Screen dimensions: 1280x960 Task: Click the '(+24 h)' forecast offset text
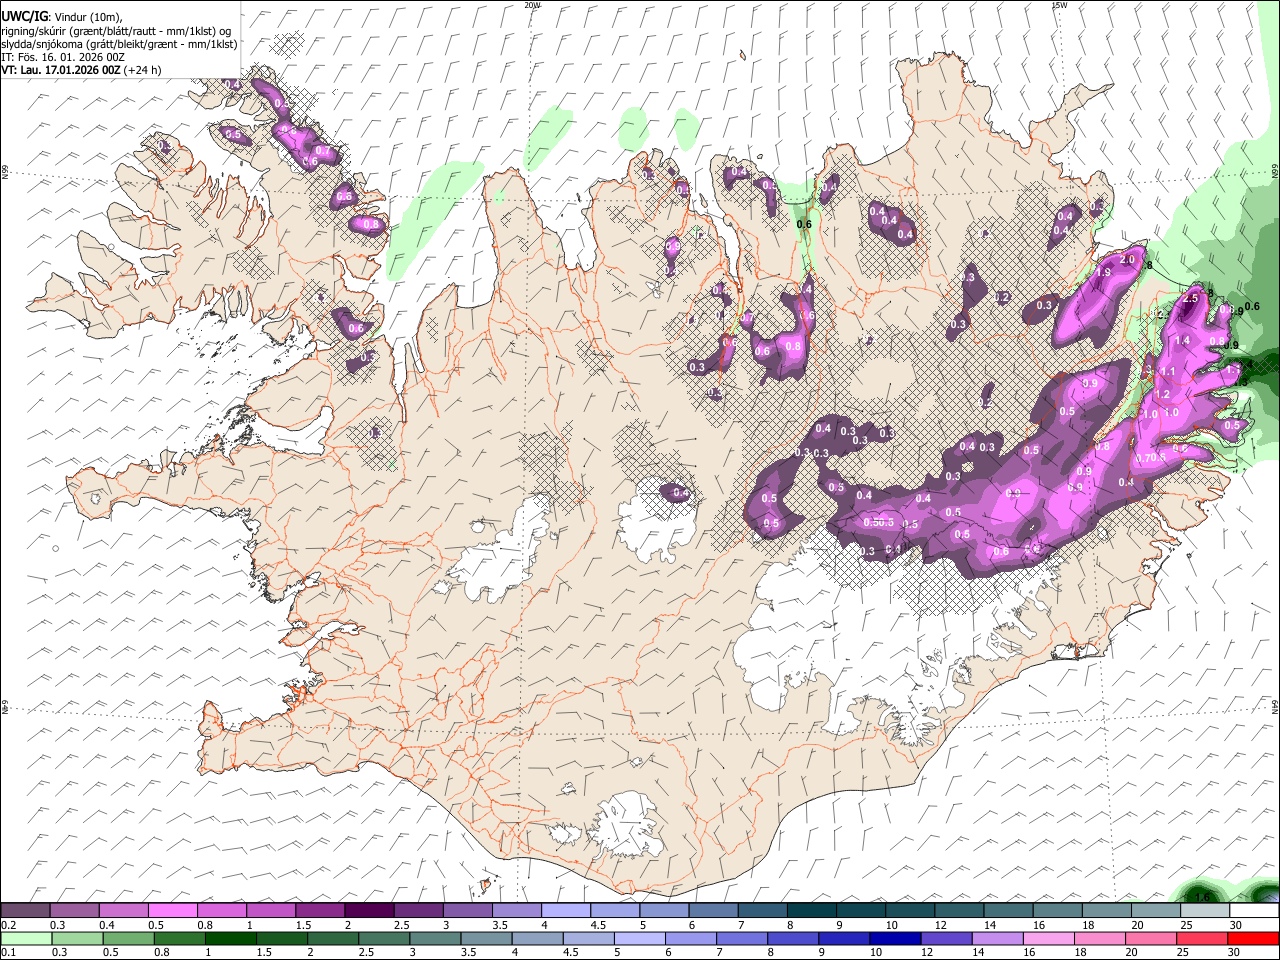pos(142,70)
